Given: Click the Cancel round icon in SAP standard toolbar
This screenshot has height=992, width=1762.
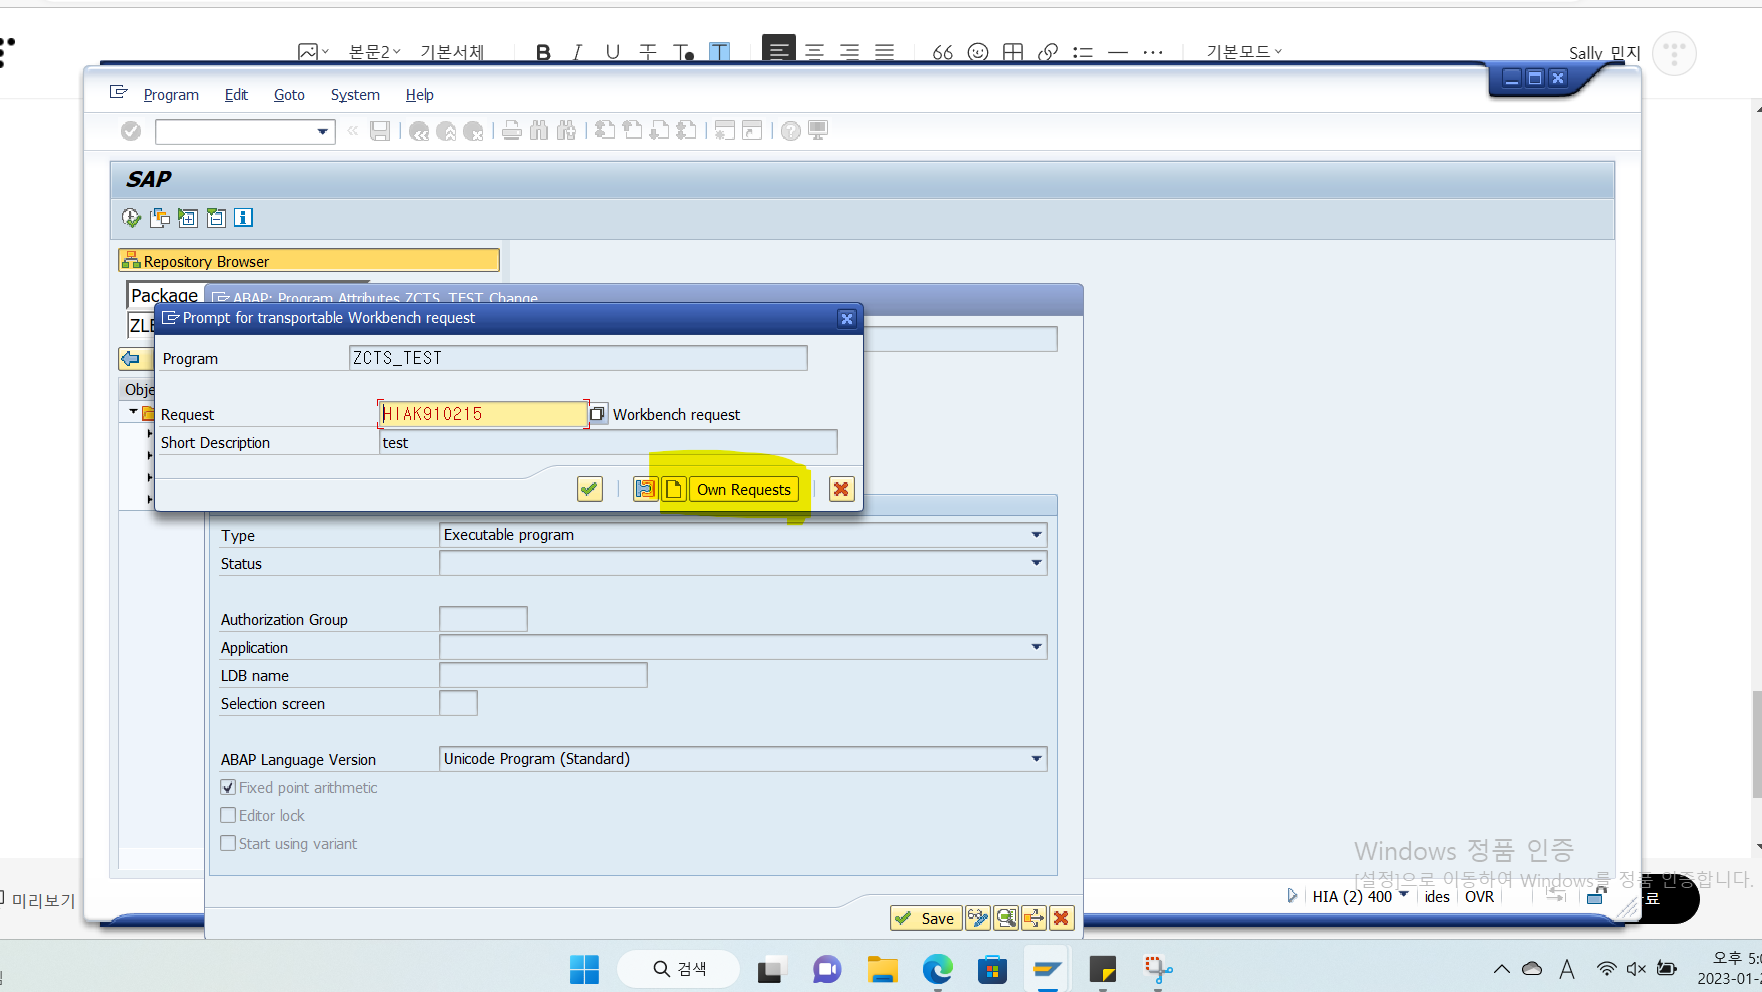Looking at the screenshot, I should (474, 131).
